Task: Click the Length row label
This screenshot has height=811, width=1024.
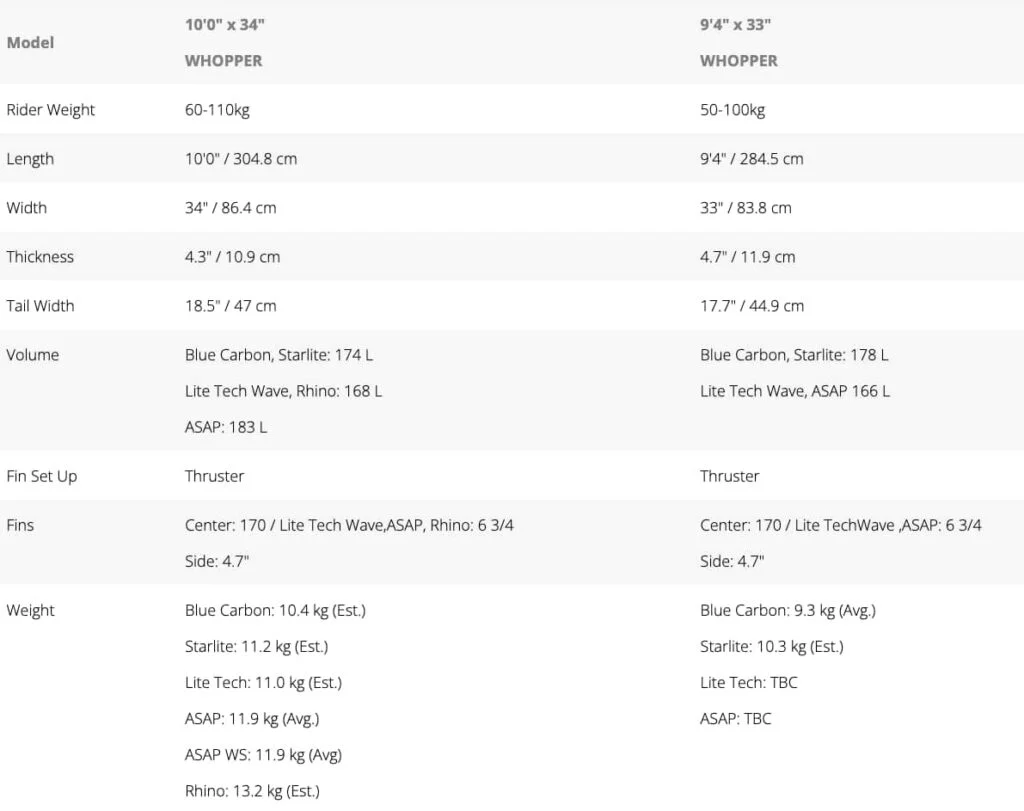Action: pyautogui.click(x=30, y=159)
